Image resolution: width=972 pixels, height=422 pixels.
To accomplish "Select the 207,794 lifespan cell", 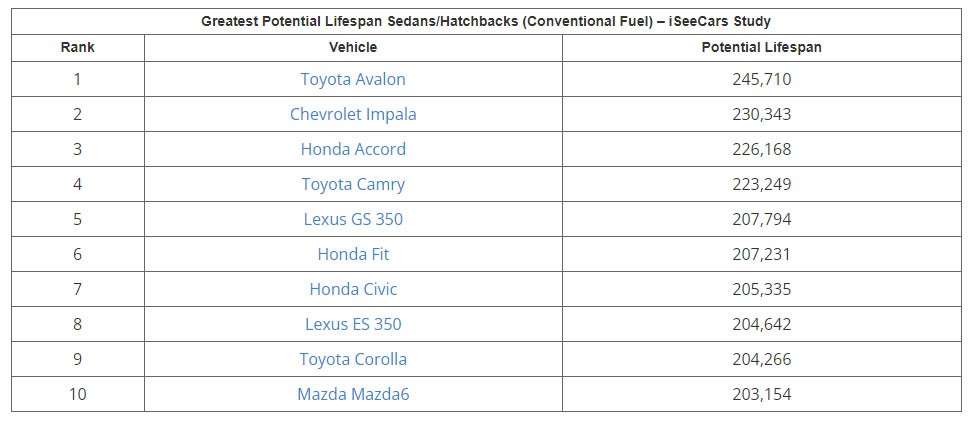I will click(761, 219).
